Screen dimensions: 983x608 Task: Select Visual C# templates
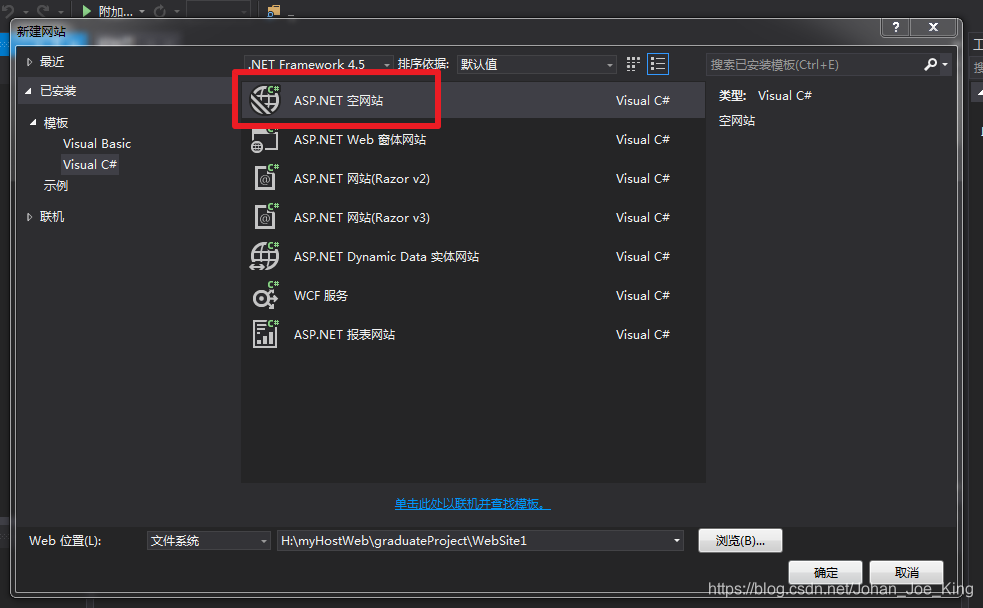pyautogui.click(x=90, y=164)
